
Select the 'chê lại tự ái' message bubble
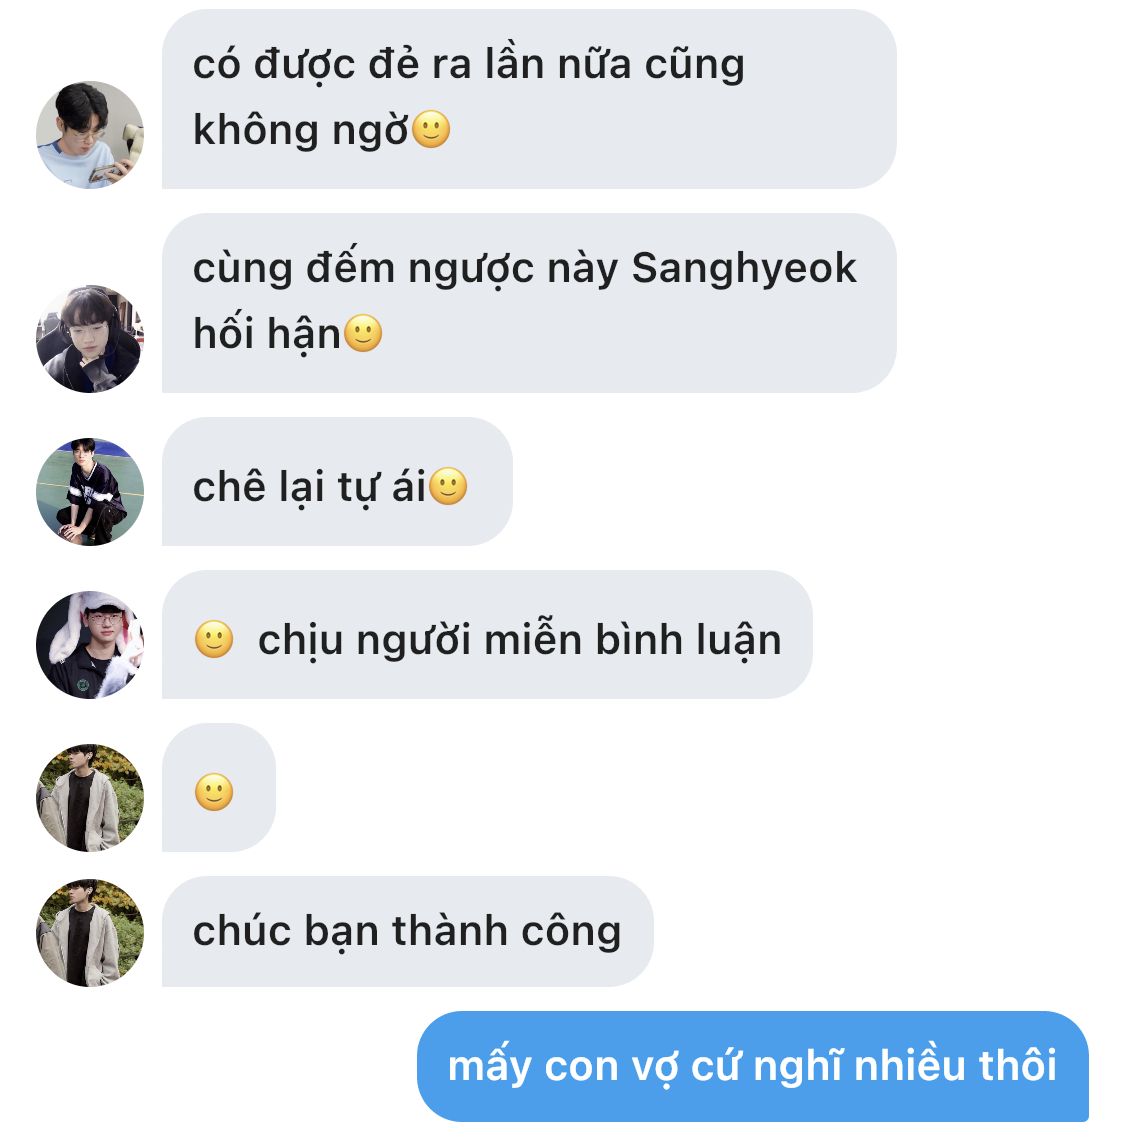pos(337,481)
